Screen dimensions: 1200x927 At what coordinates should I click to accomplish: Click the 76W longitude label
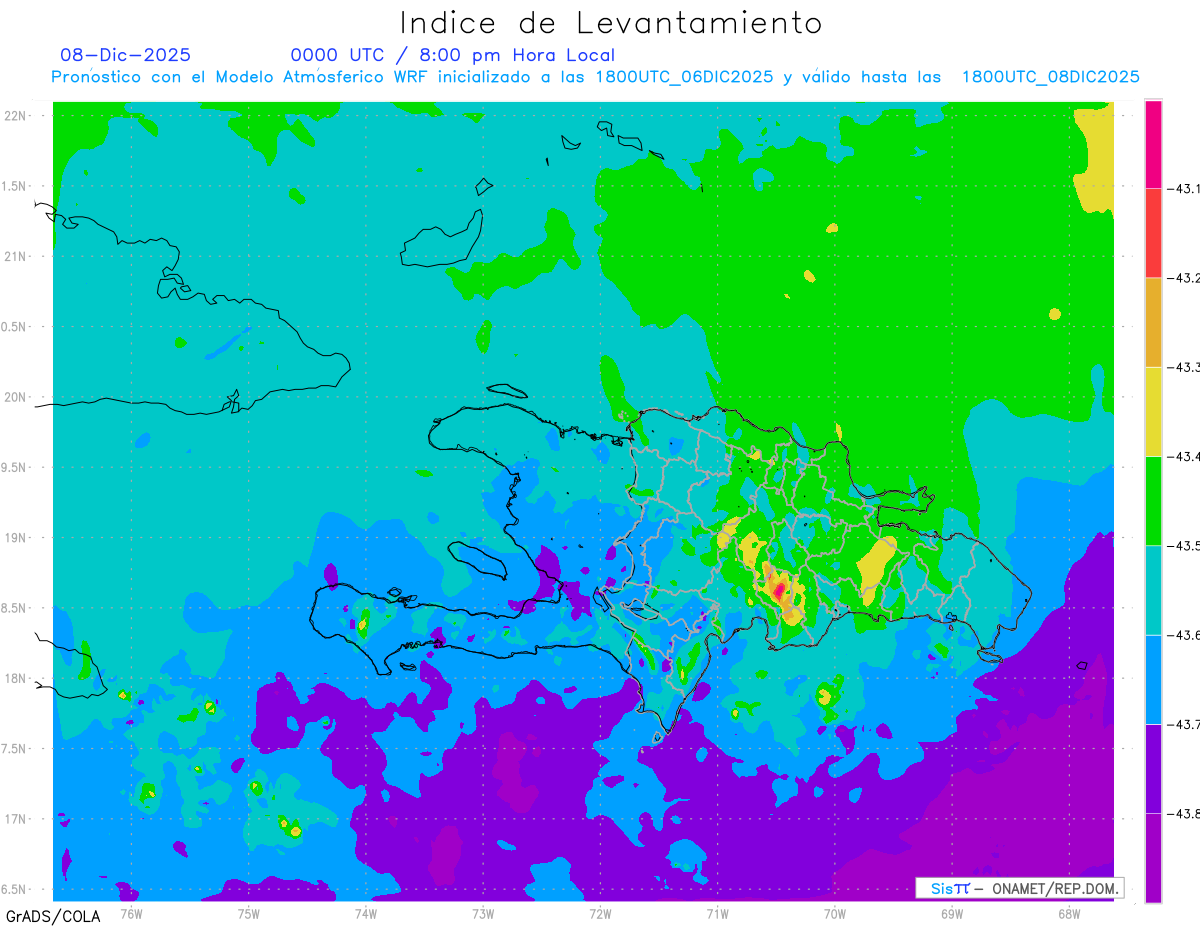click(131, 913)
